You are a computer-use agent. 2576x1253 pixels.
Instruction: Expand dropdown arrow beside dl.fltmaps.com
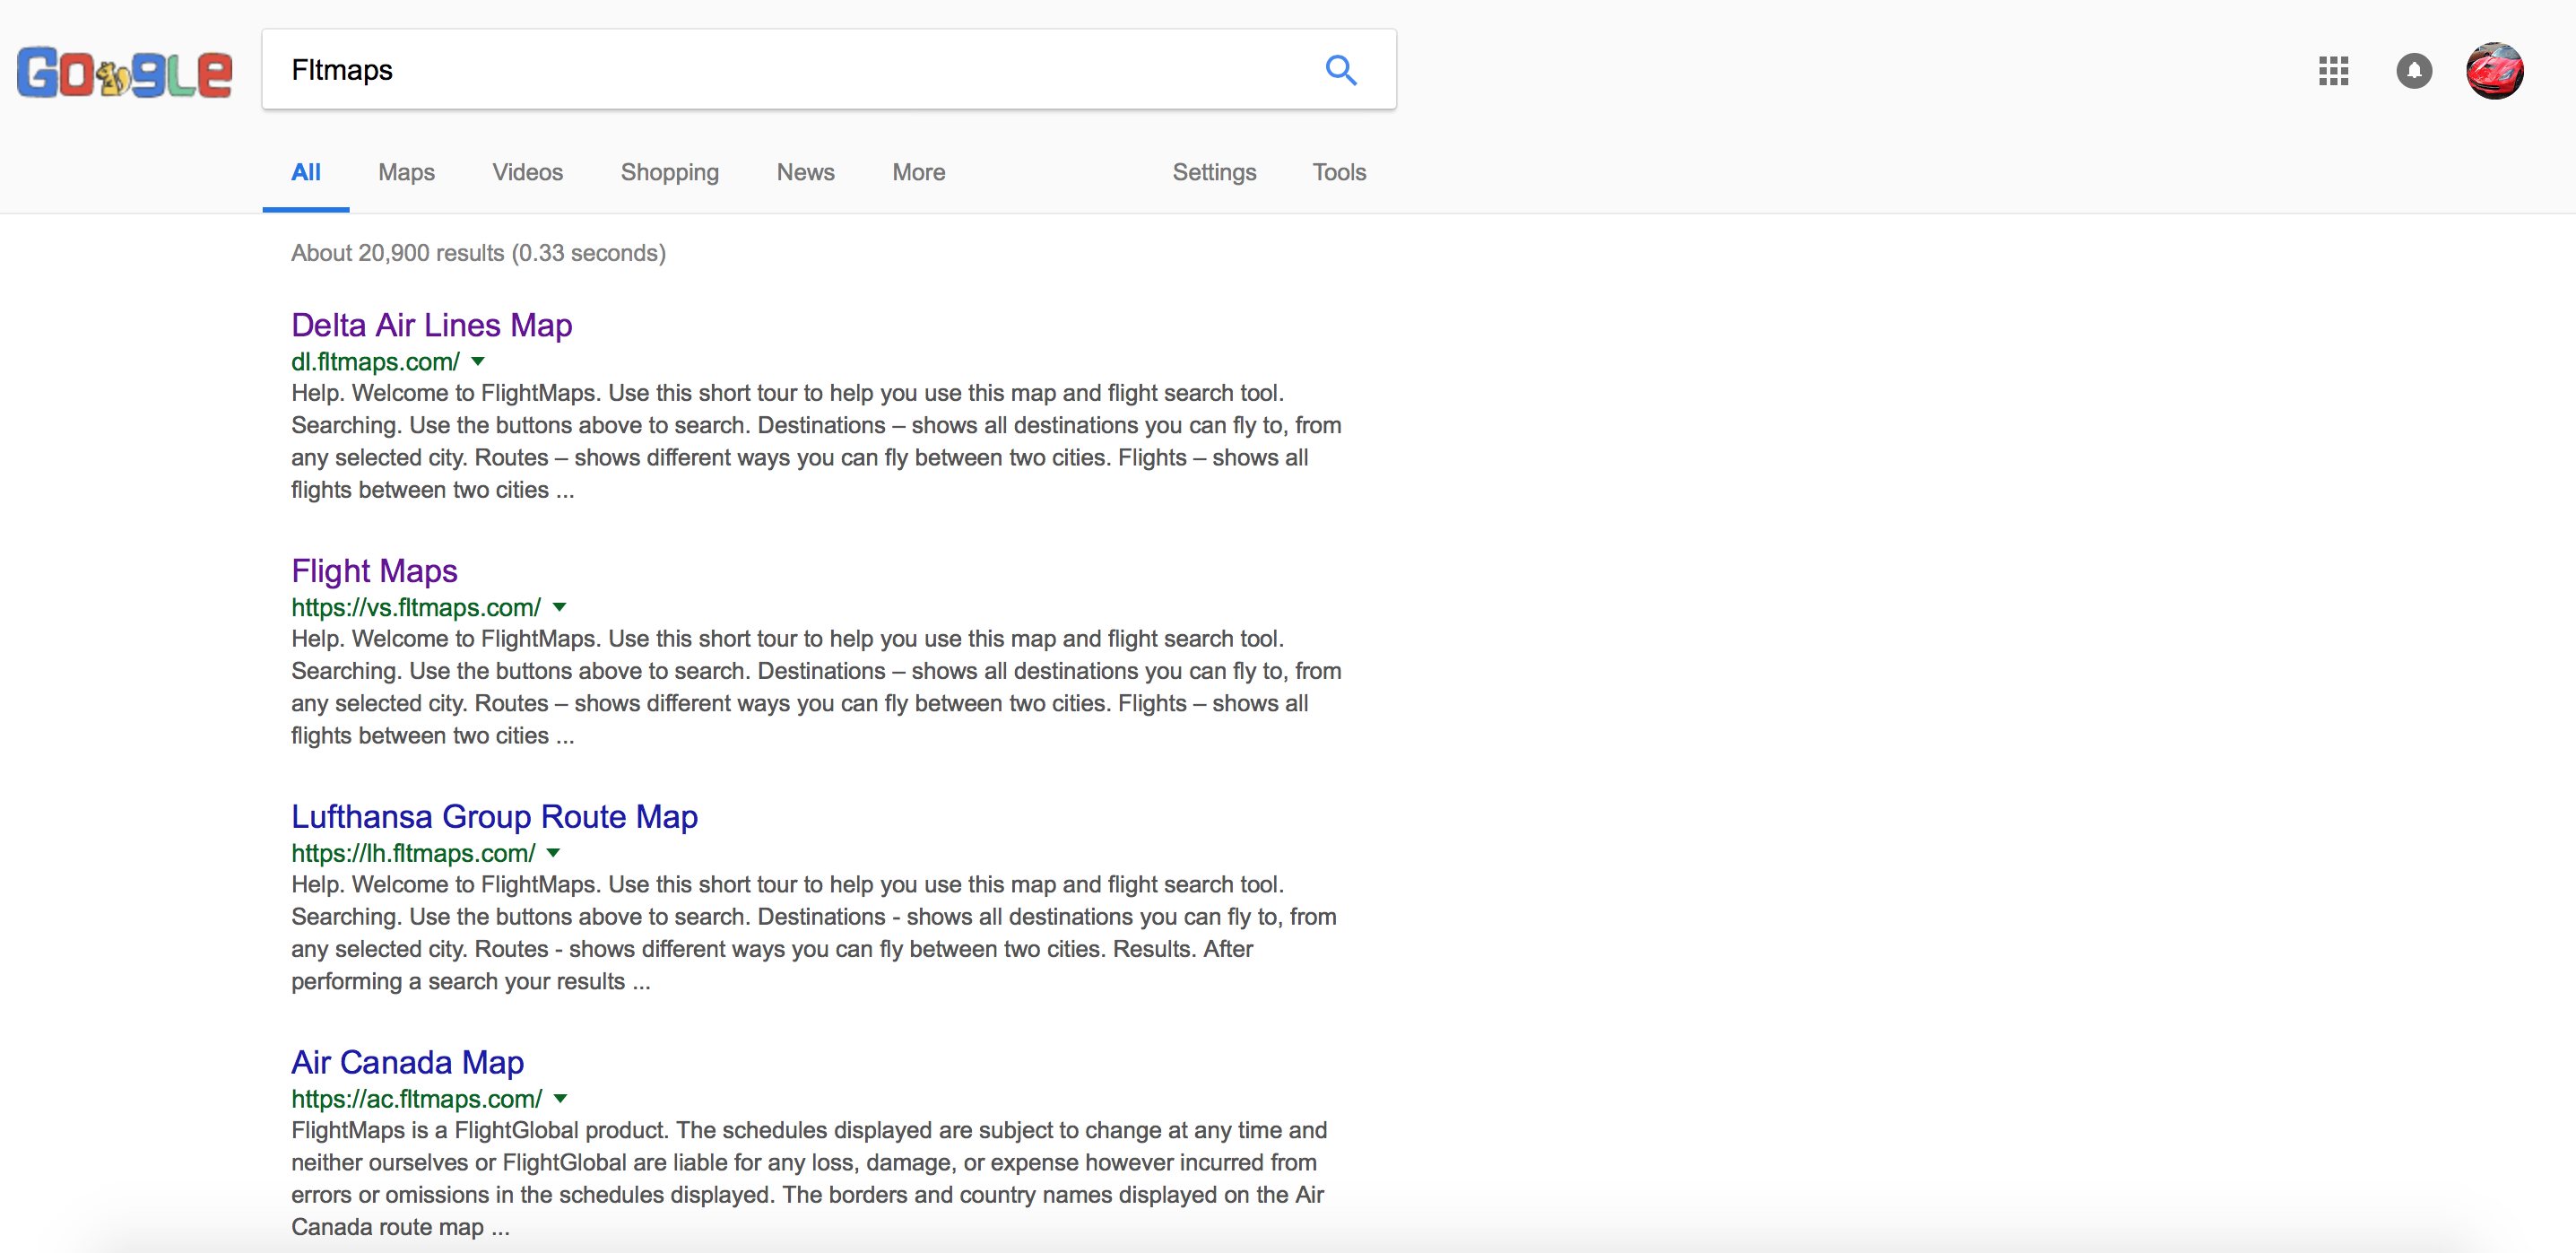point(478,362)
